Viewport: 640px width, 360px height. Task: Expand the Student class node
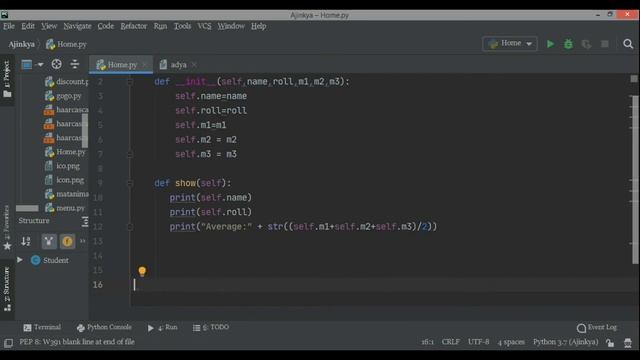tap(20, 260)
